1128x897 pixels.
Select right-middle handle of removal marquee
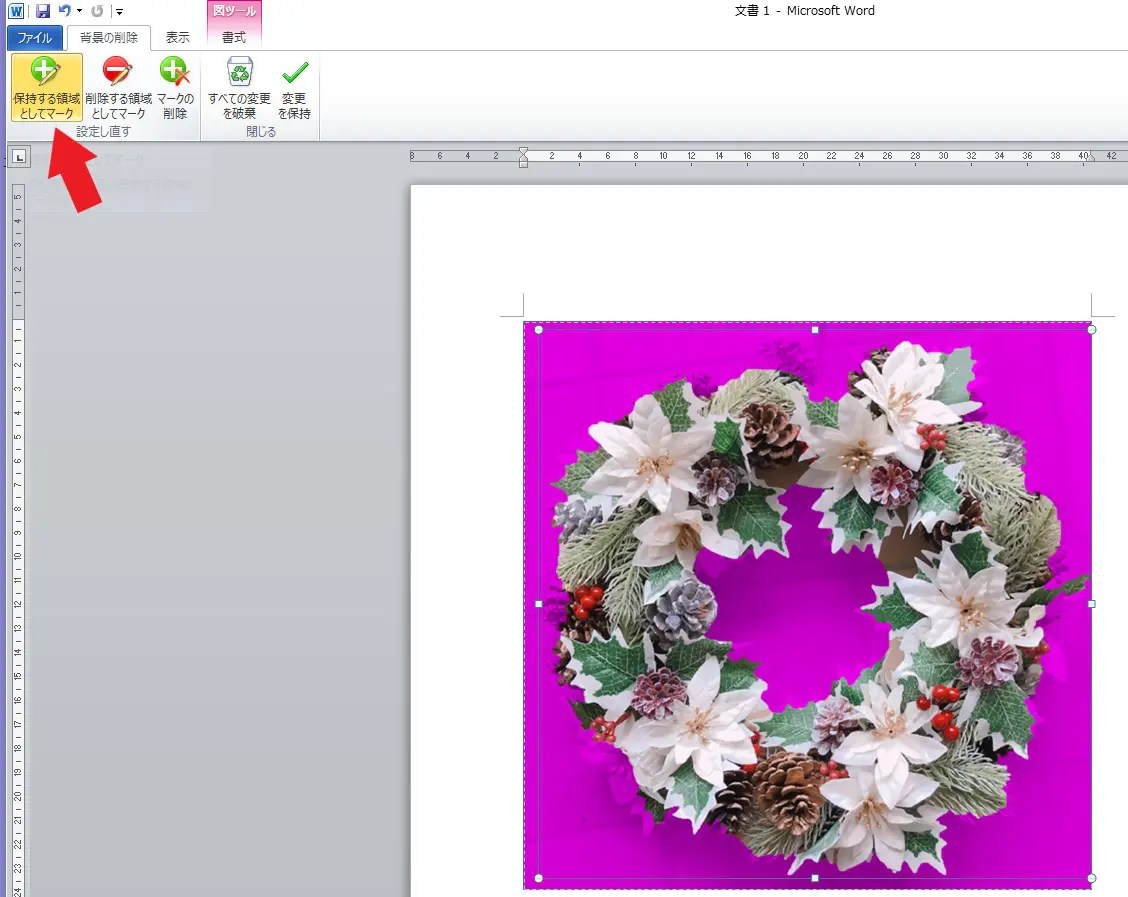point(1091,604)
